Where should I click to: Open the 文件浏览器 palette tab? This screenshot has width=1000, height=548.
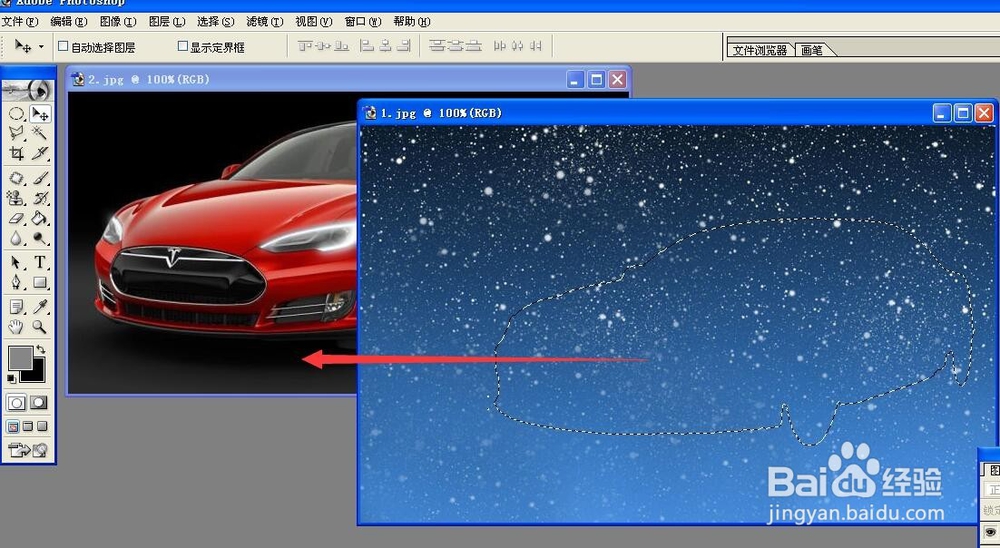click(760, 50)
